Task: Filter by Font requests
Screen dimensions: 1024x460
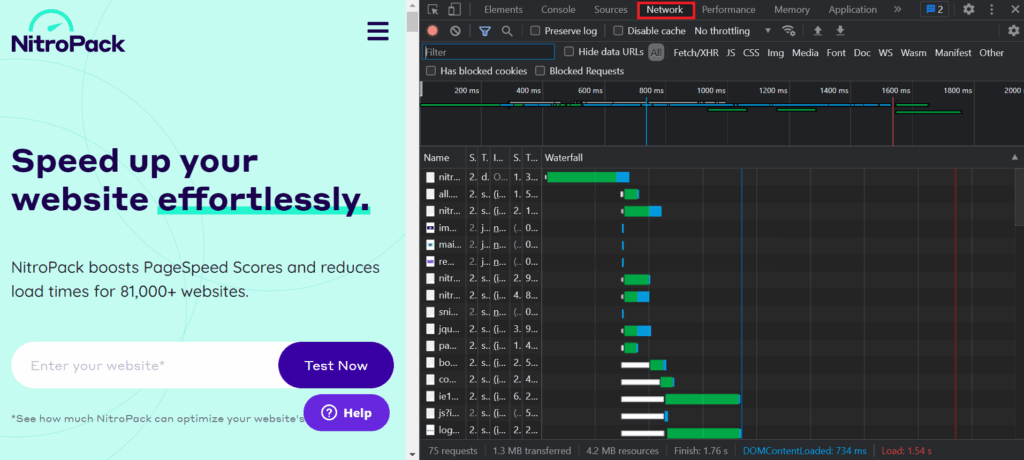Action: 836,53
